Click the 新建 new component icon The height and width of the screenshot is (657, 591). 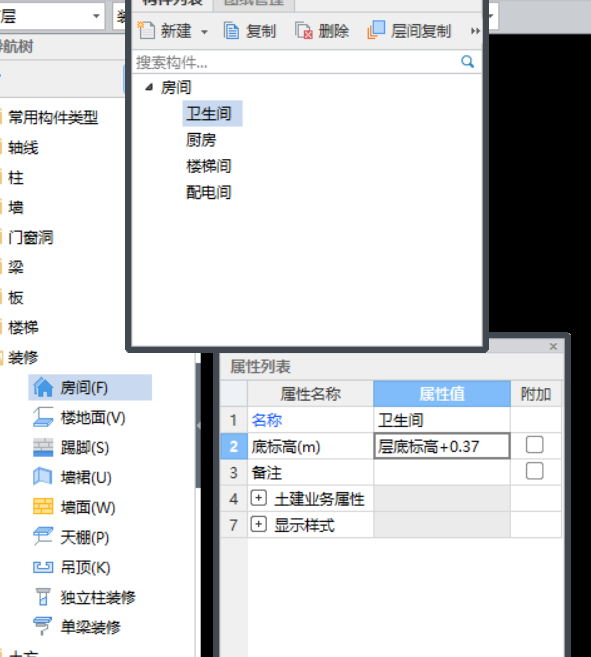point(147,31)
